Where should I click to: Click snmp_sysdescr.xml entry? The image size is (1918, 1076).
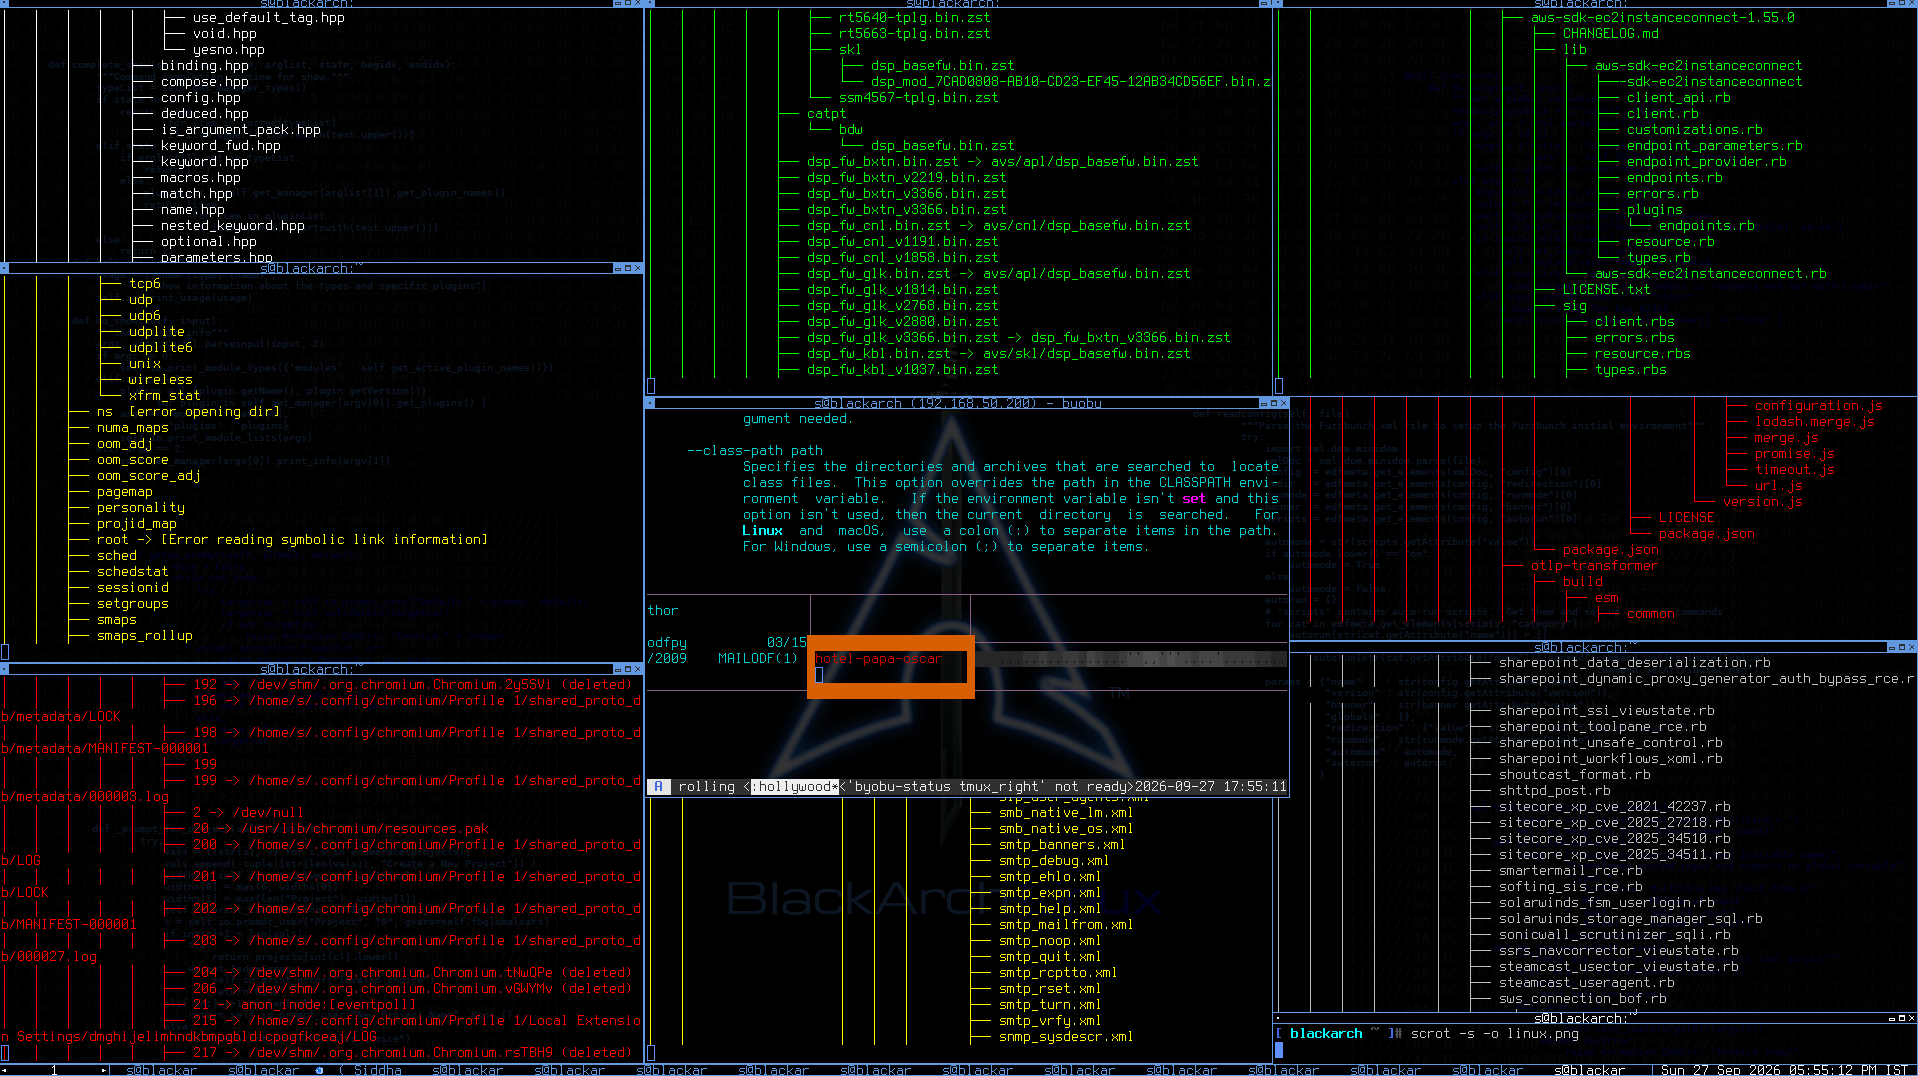click(x=1066, y=1037)
